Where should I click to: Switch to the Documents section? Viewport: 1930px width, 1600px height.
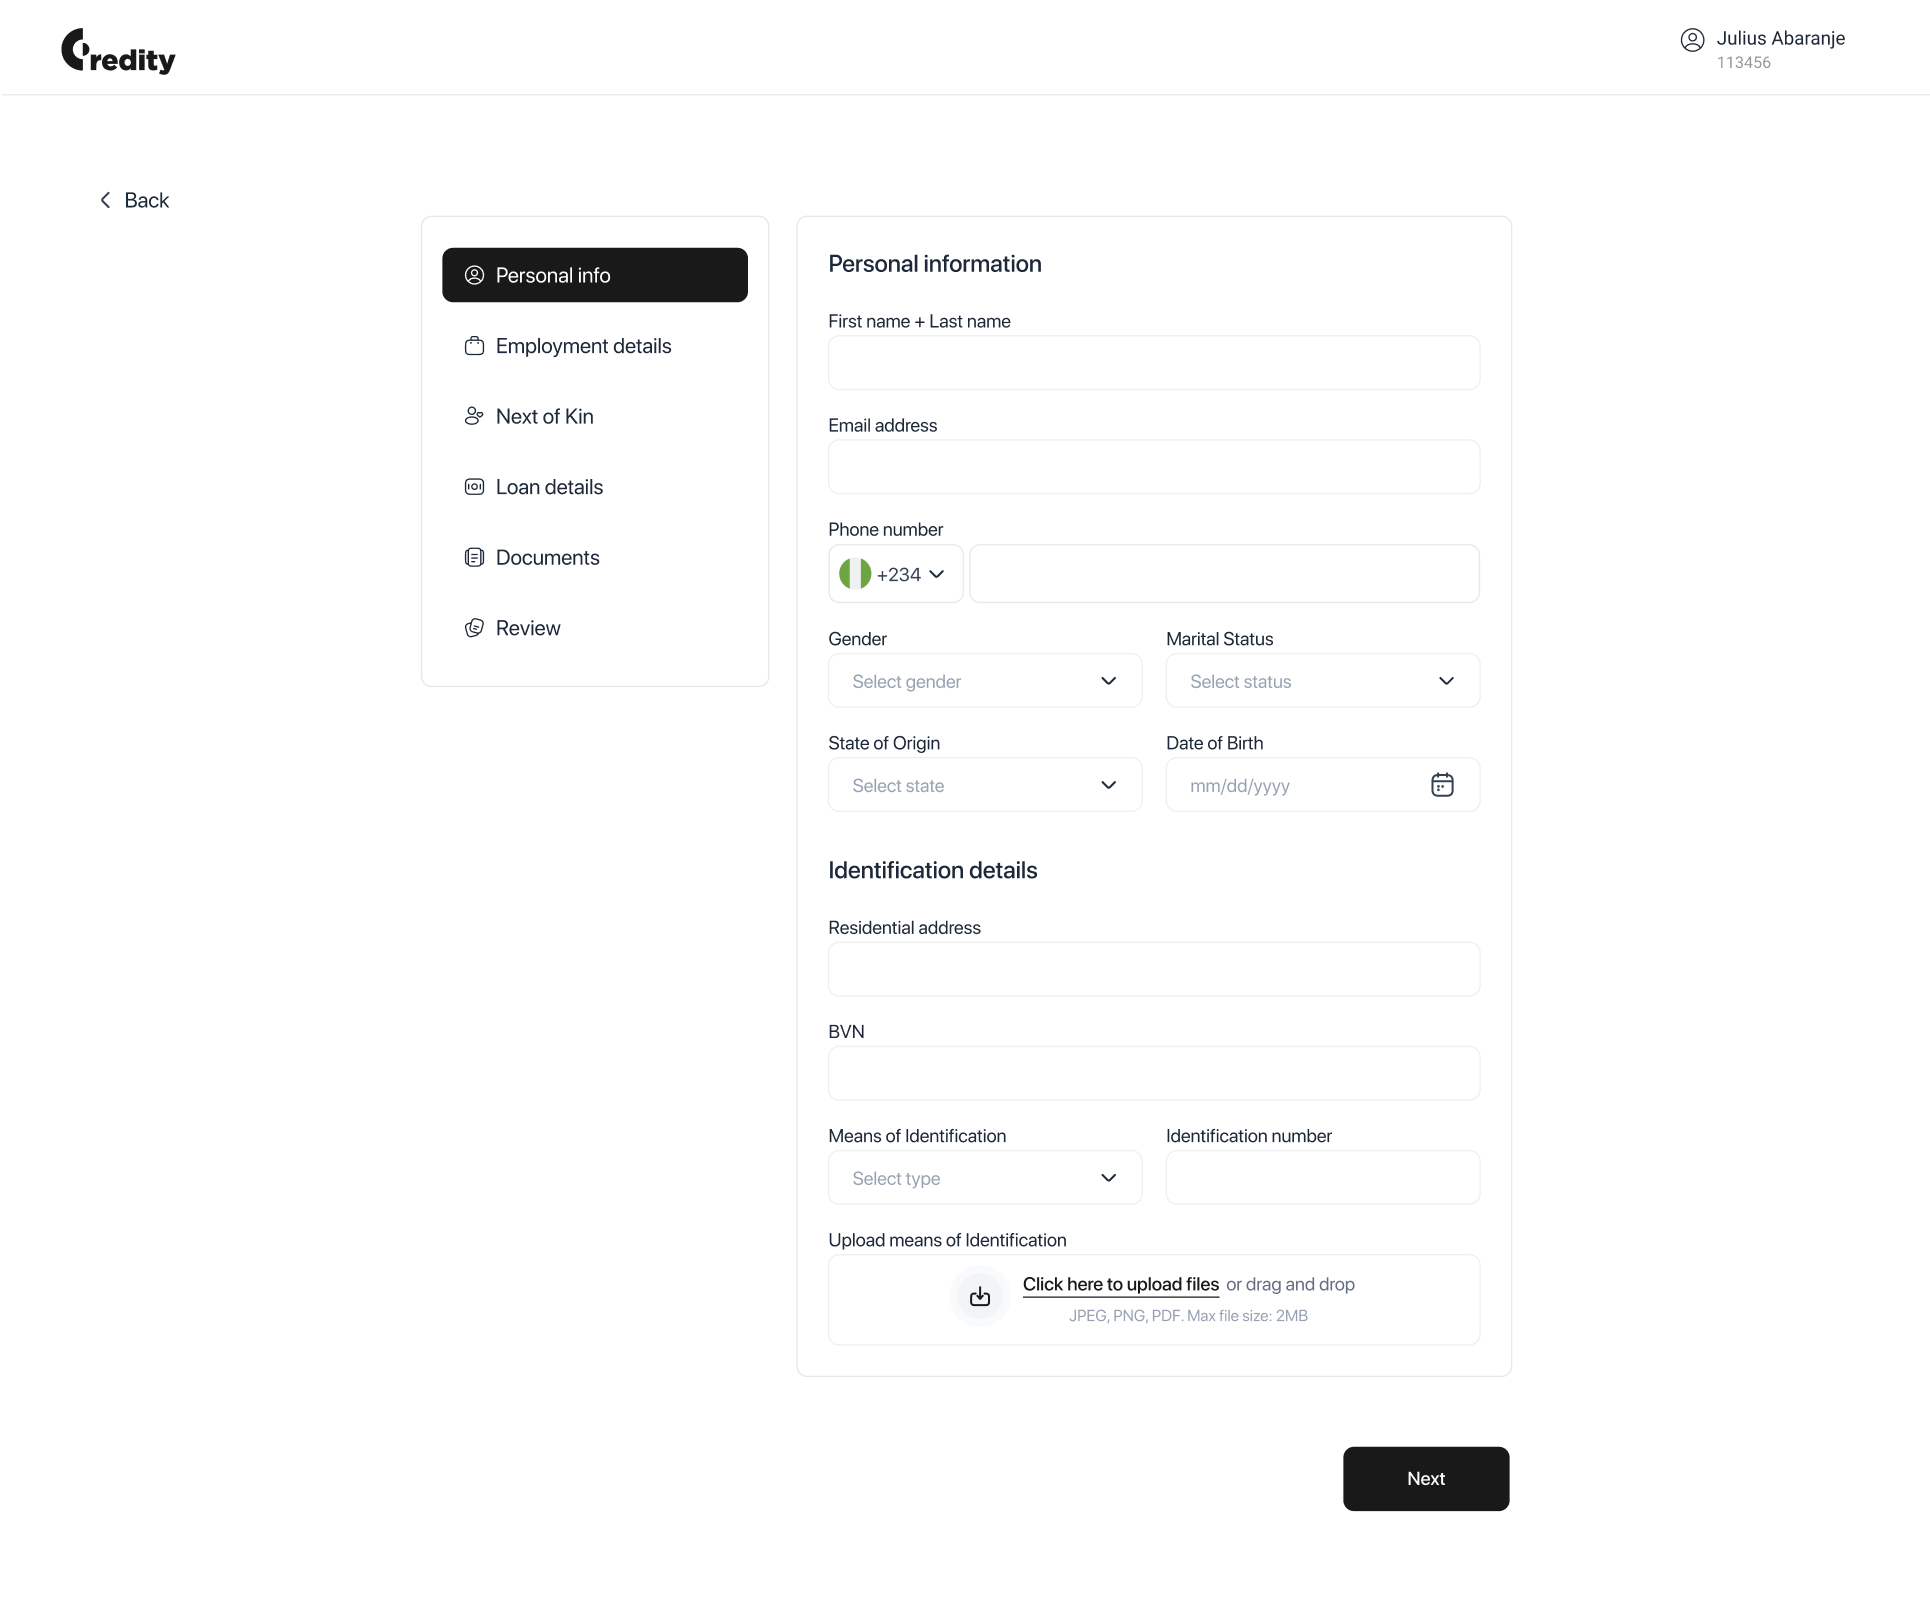[x=547, y=557]
